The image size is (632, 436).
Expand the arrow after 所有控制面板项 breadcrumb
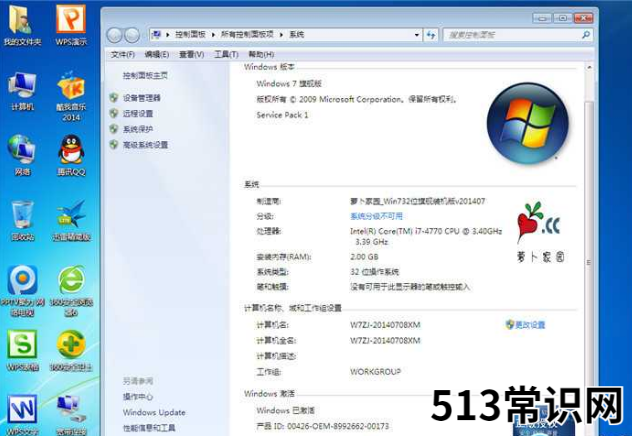coord(281,35)
